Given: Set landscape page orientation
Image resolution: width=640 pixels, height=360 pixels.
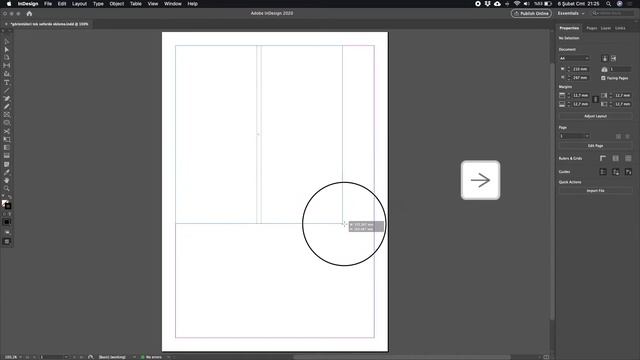Looking at the screenshot, I should (613, 58).
